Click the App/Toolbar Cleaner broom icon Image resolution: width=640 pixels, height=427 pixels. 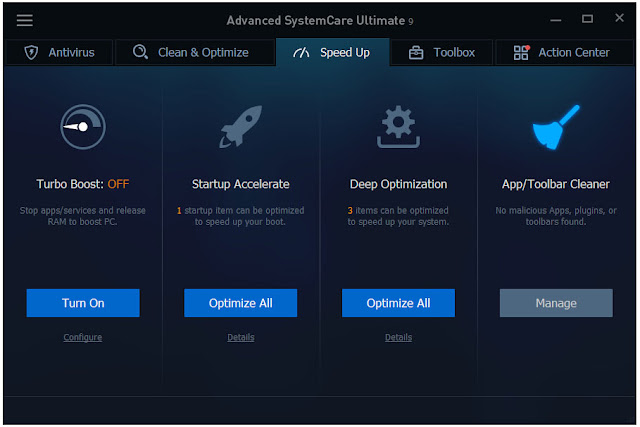(x=556, y=127)
